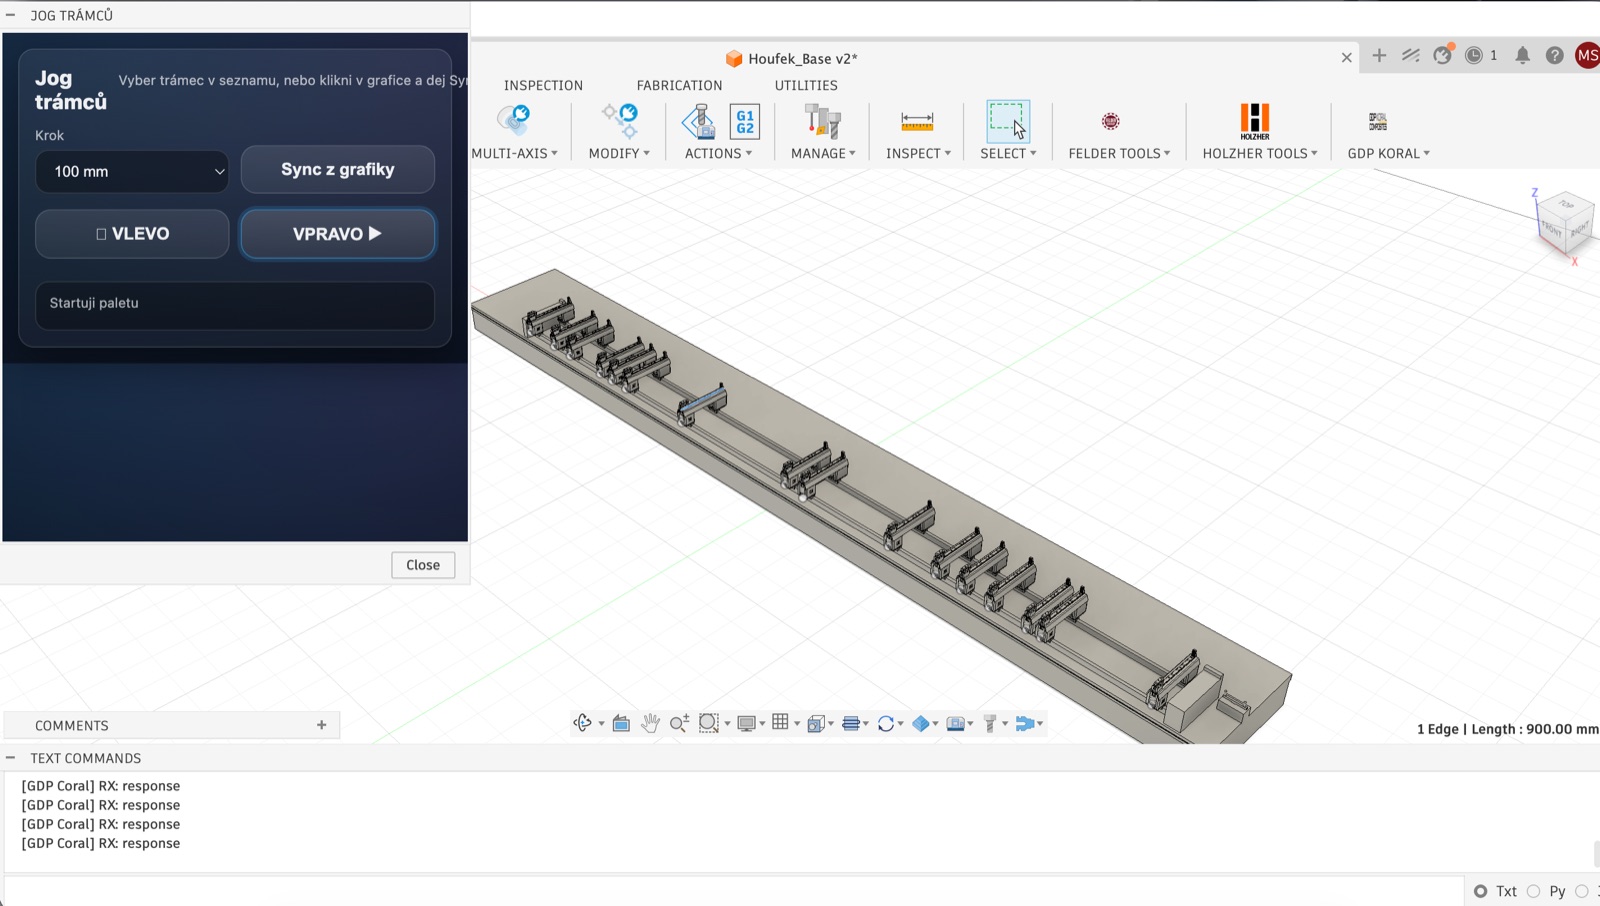Click the blue diamond stock icon
This screenshot has width=1600, height=906.
tap(921, 723)
